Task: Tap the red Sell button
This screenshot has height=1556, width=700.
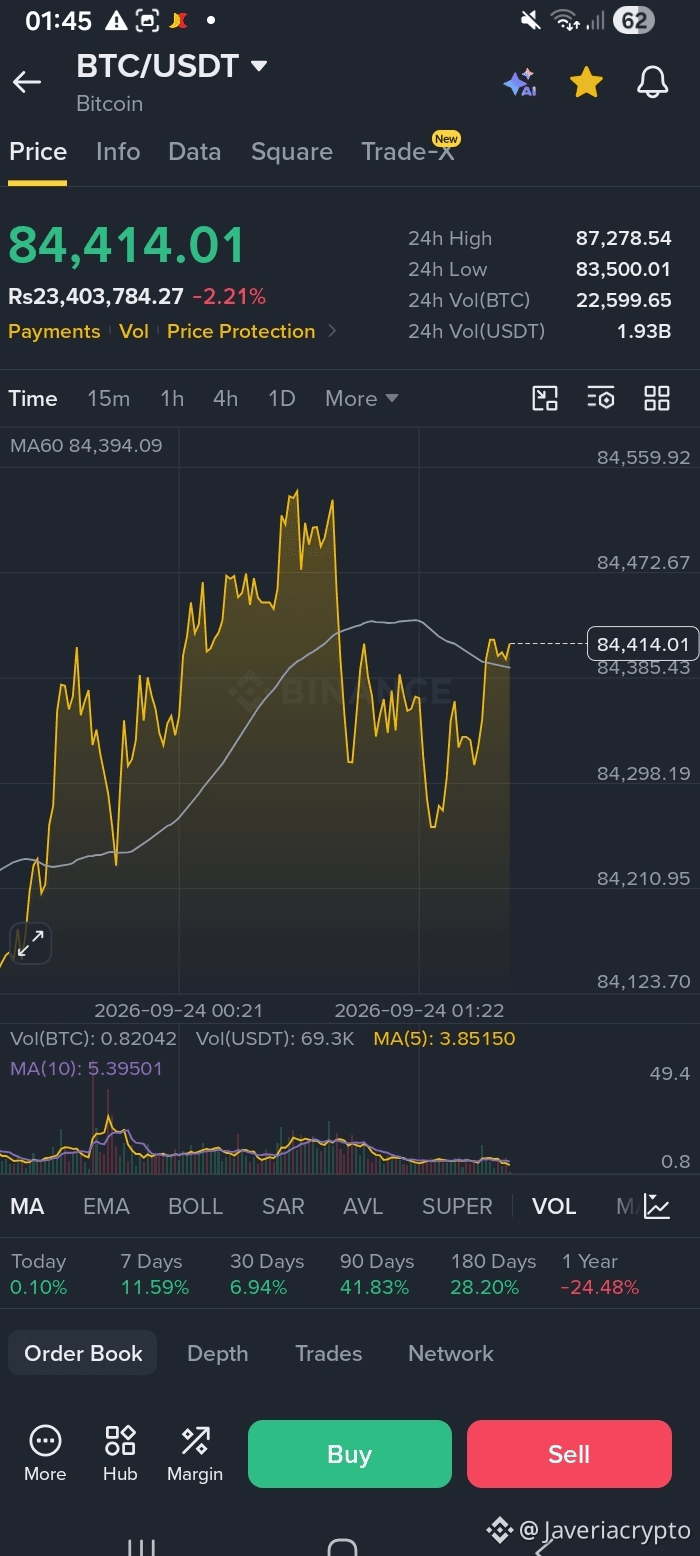Action: click(569, 1454)
